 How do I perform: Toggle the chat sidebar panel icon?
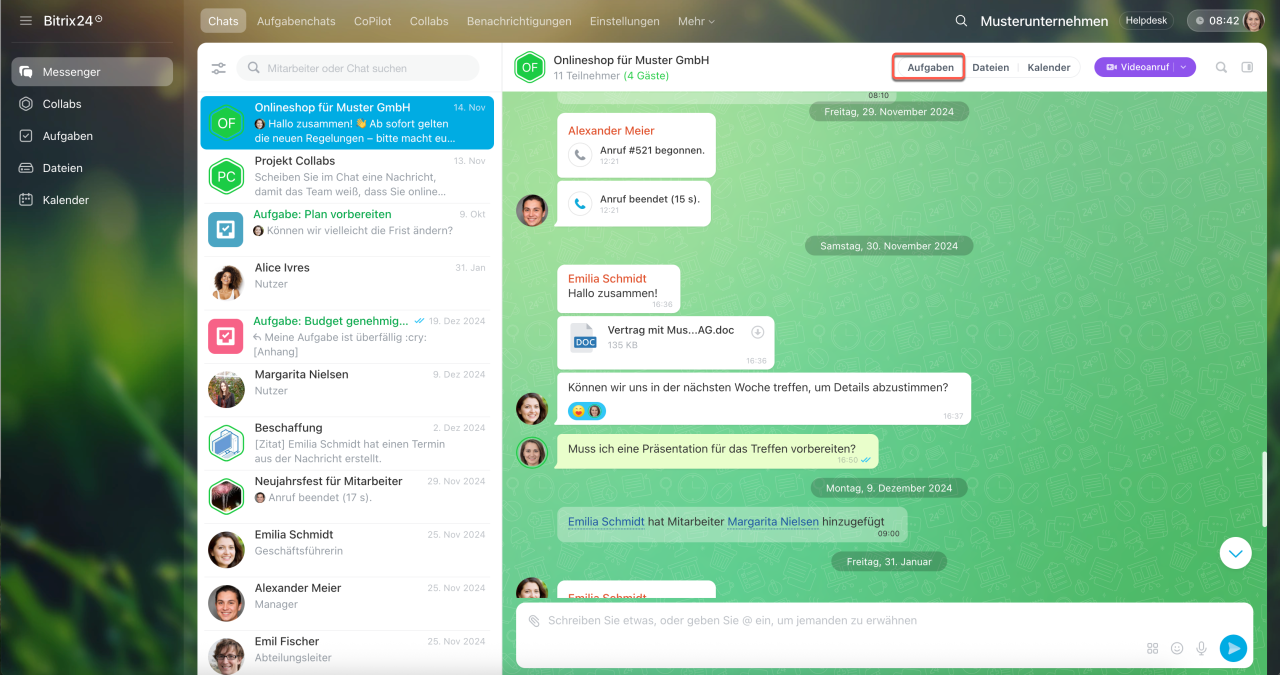(x=1247, y=67)
